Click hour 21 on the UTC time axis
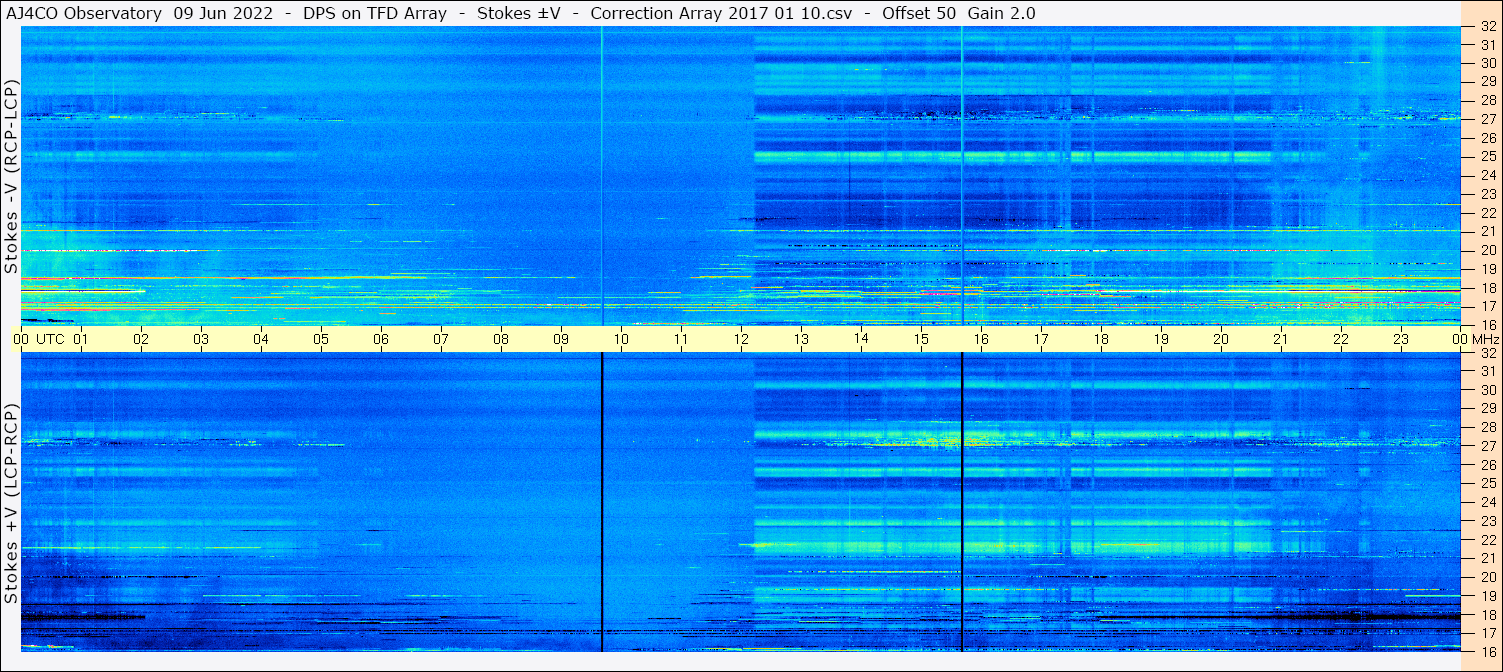Screen dimensions: 1503x672 click(1281, 339)
